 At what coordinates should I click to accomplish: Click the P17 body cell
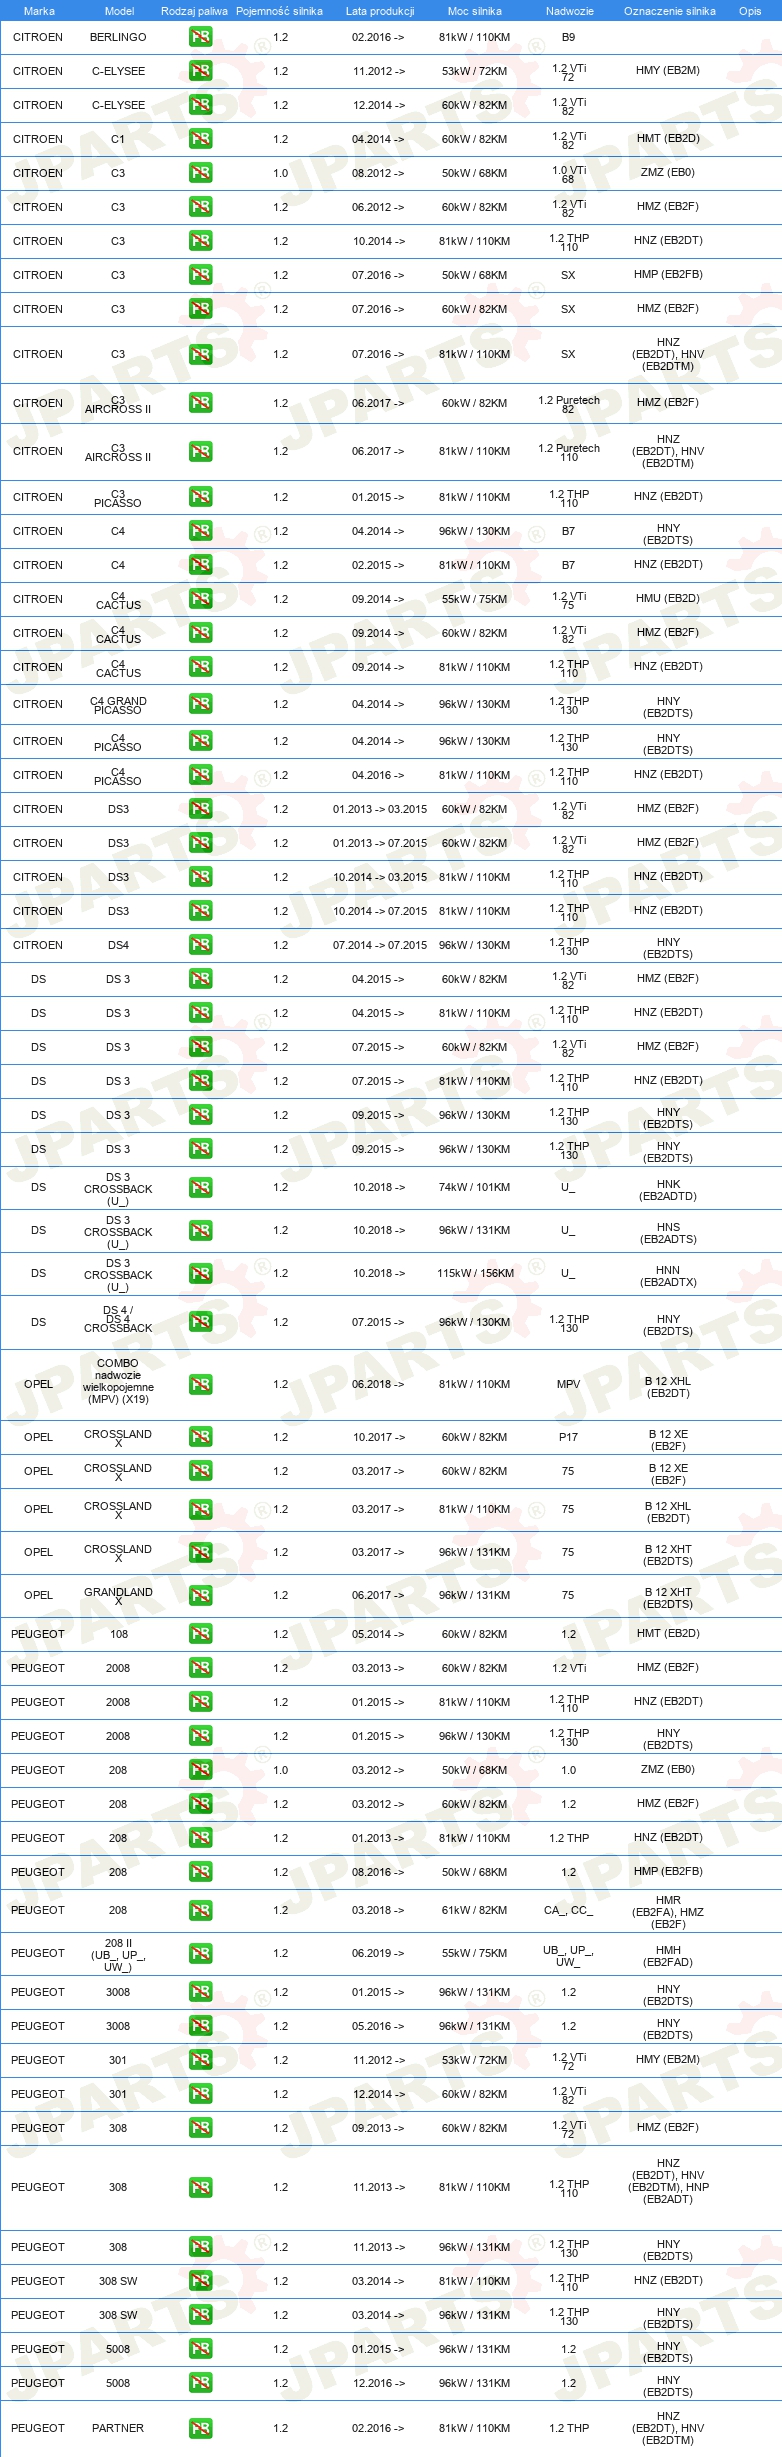(x=568, y=1437)
